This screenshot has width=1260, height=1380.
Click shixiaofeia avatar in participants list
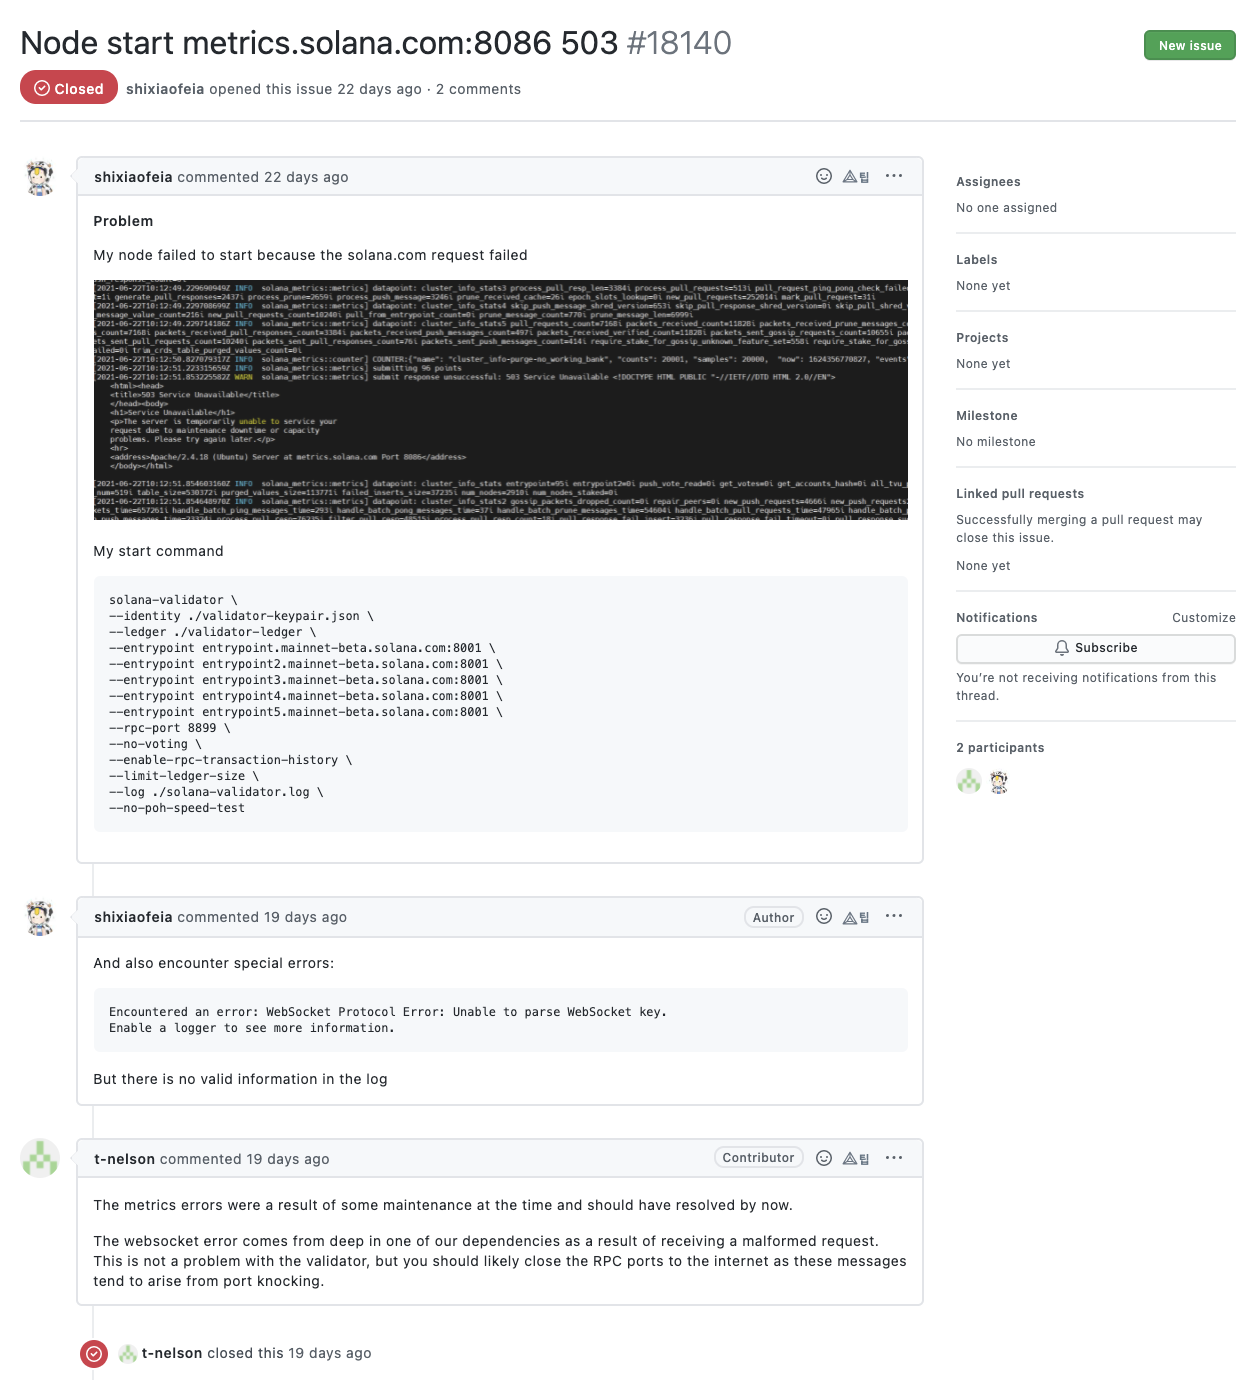(x=999, y=782)
